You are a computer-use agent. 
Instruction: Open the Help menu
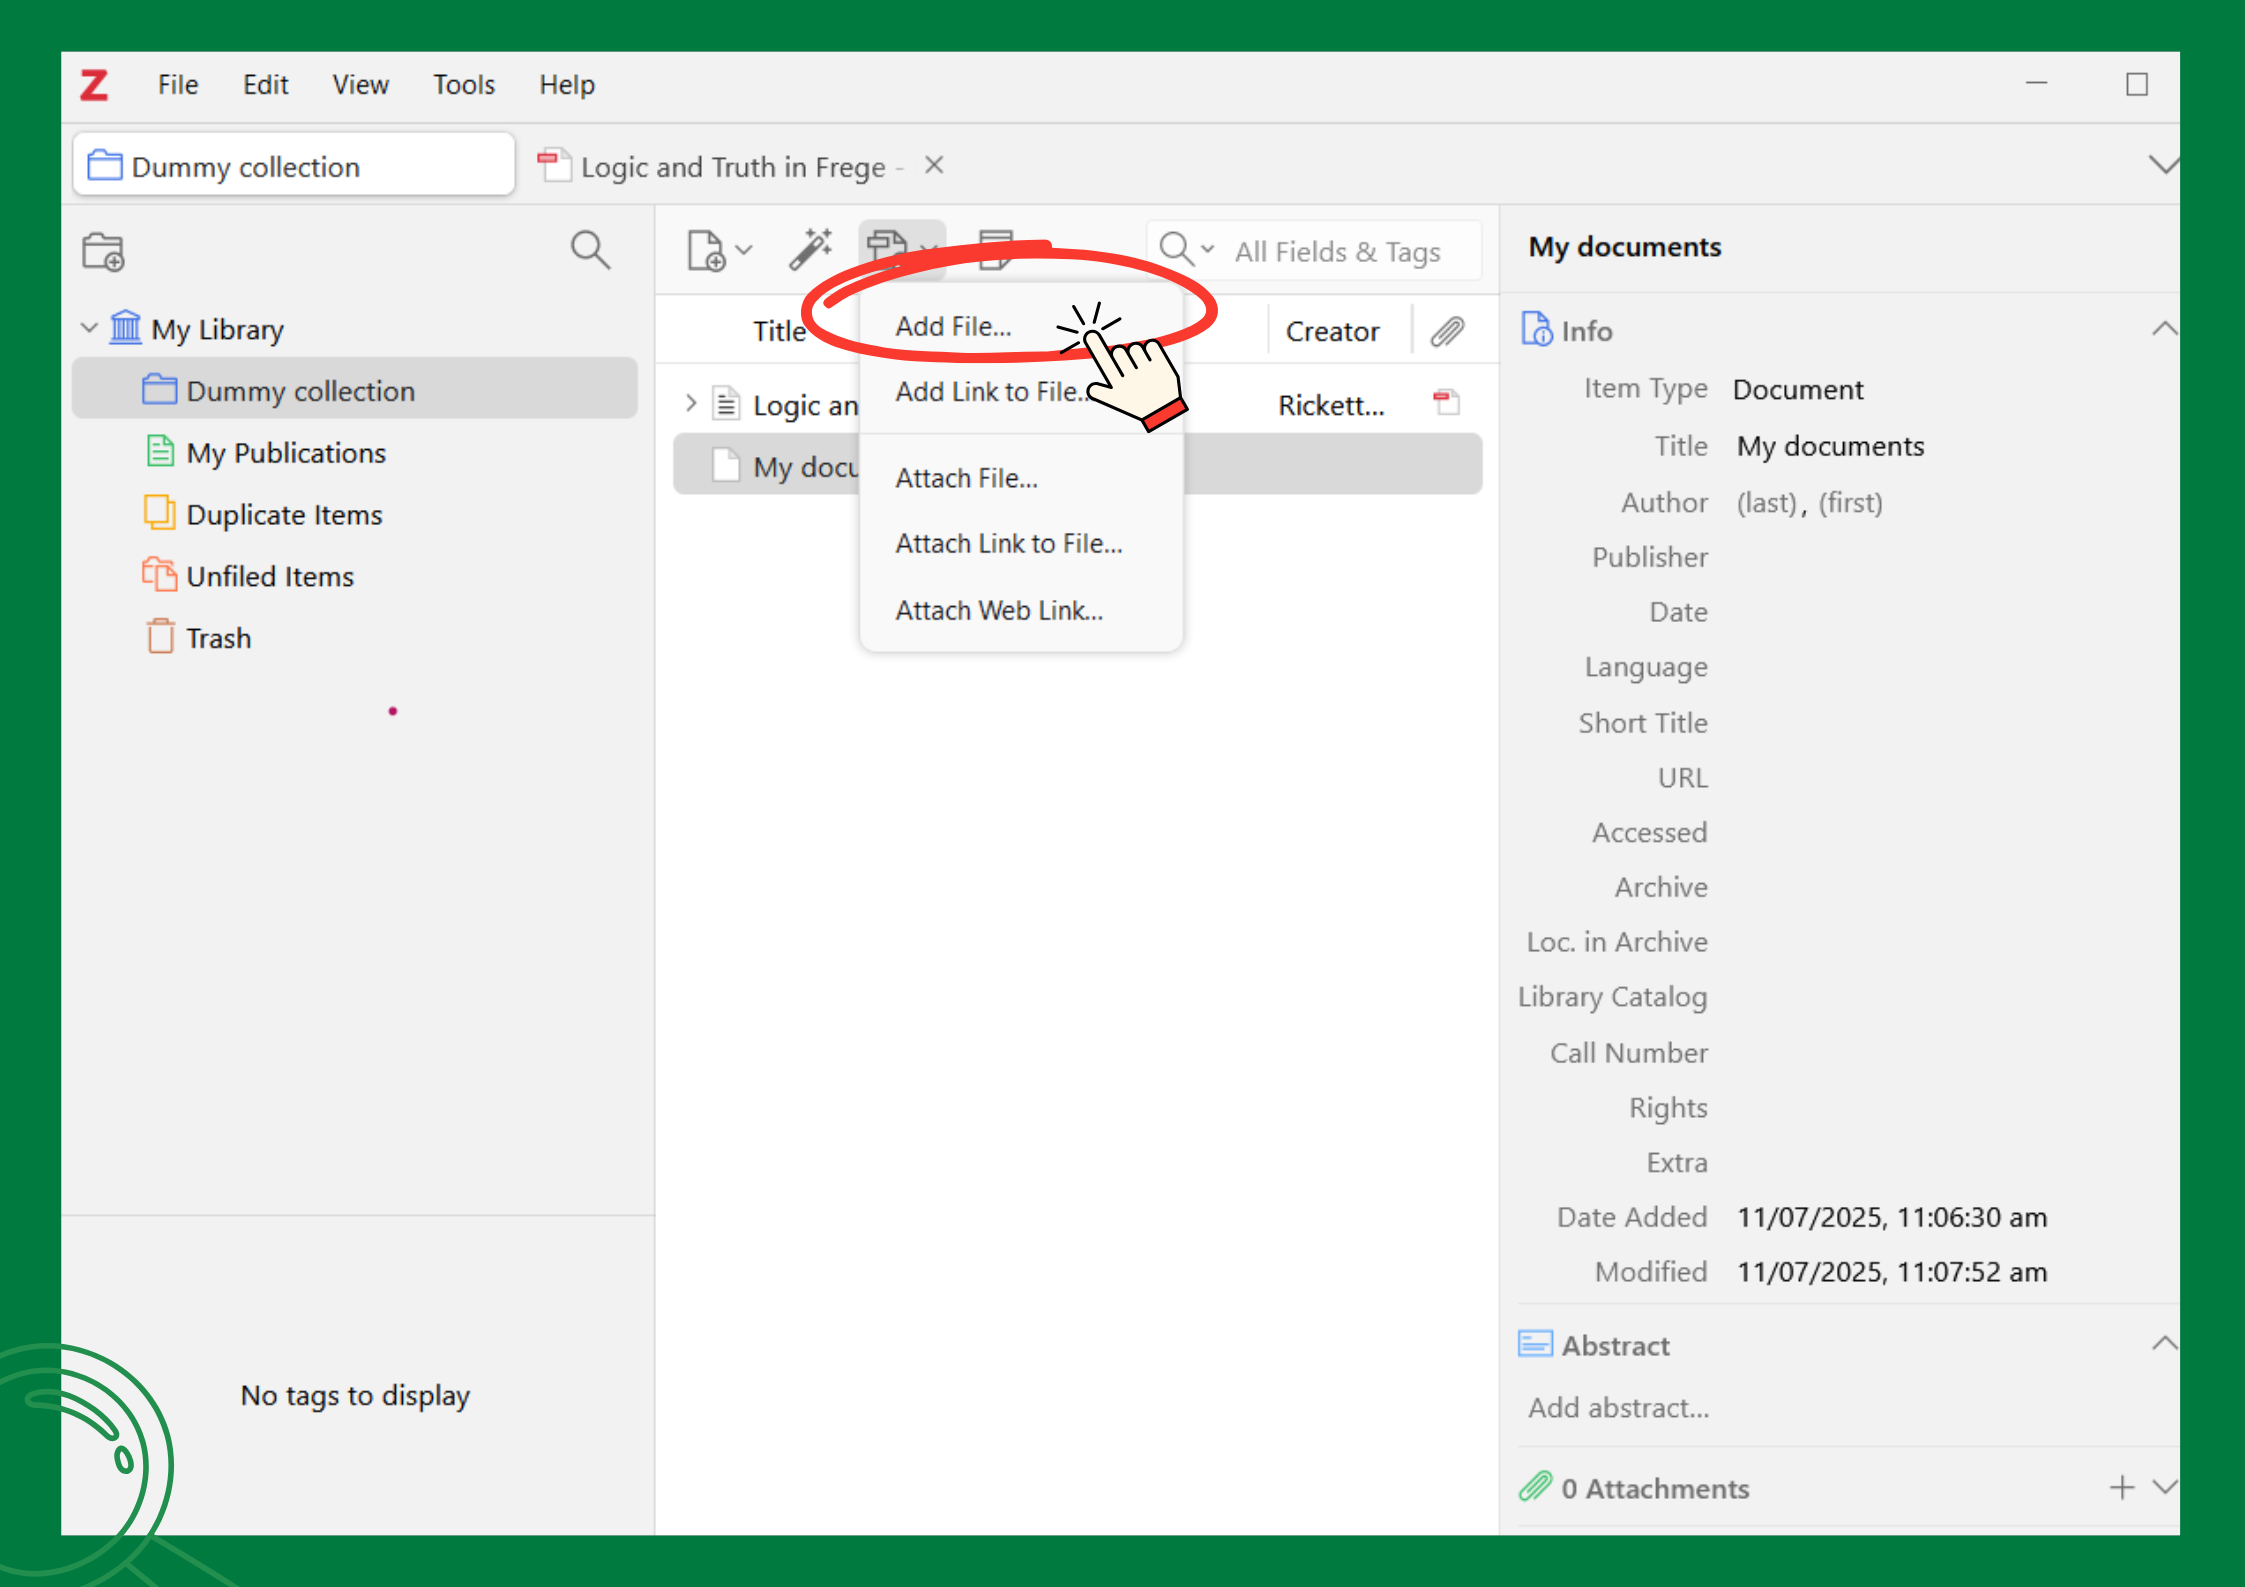[x=567, y=85]
